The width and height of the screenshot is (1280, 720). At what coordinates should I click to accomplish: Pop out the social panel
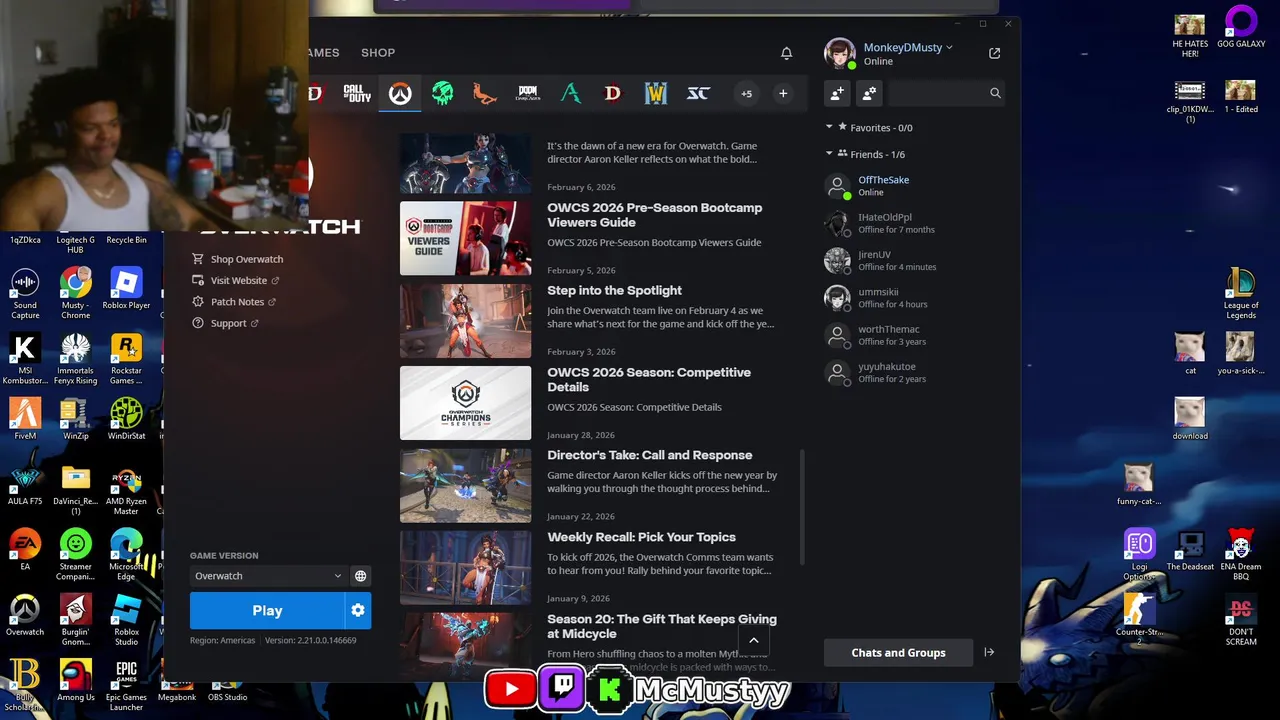click(x=994, y=53)
